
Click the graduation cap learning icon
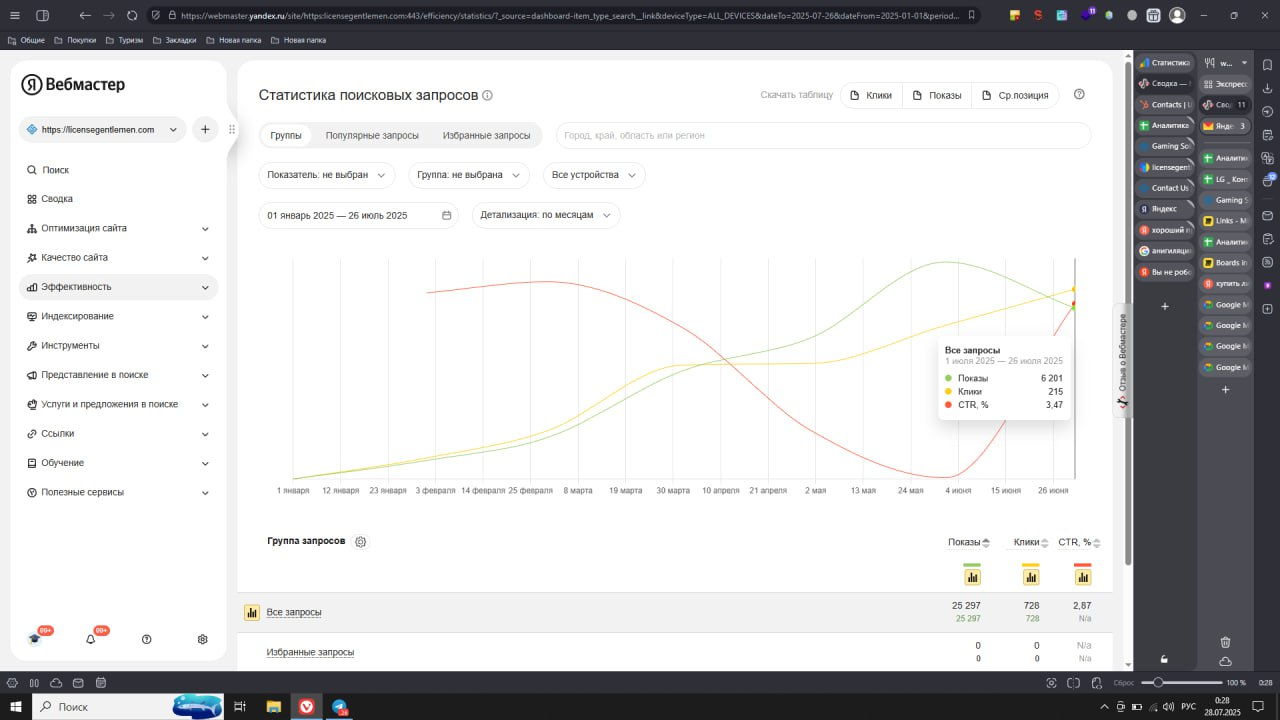[x=35, y=639]
